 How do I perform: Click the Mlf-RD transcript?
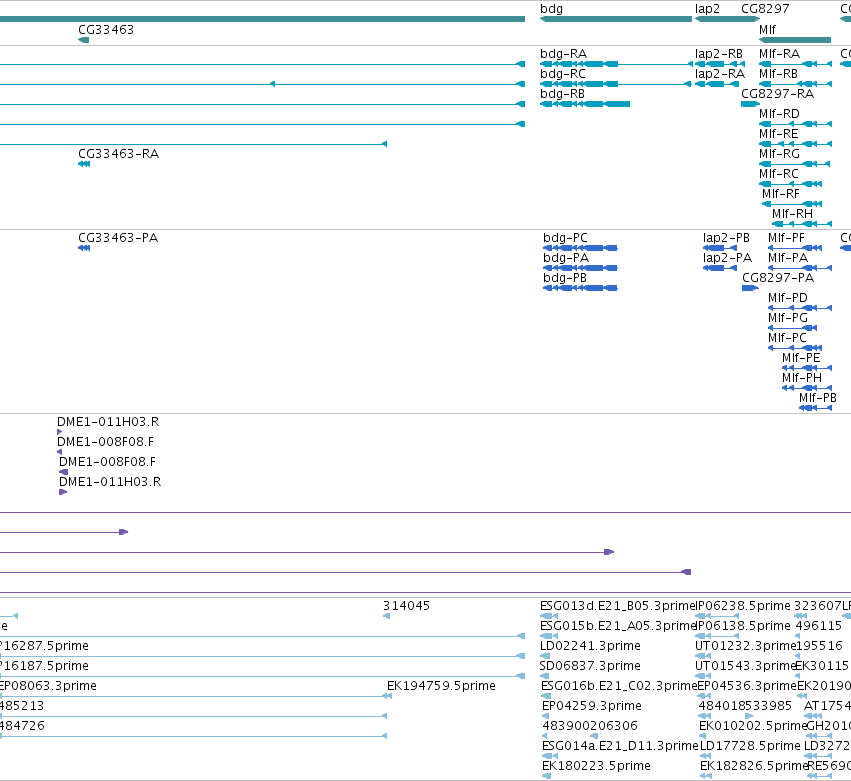coord(795,124)
